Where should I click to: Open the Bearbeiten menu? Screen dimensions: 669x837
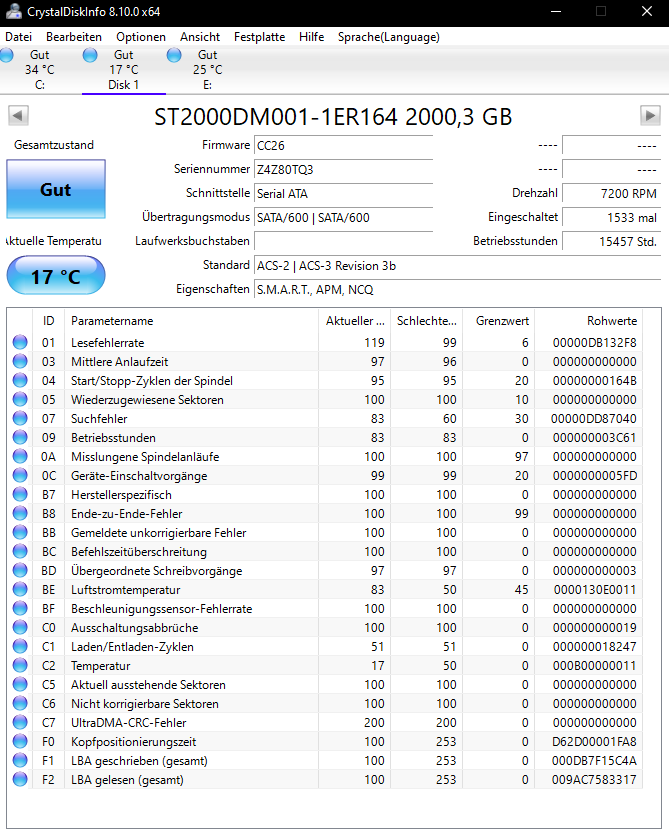pos(74,37)
